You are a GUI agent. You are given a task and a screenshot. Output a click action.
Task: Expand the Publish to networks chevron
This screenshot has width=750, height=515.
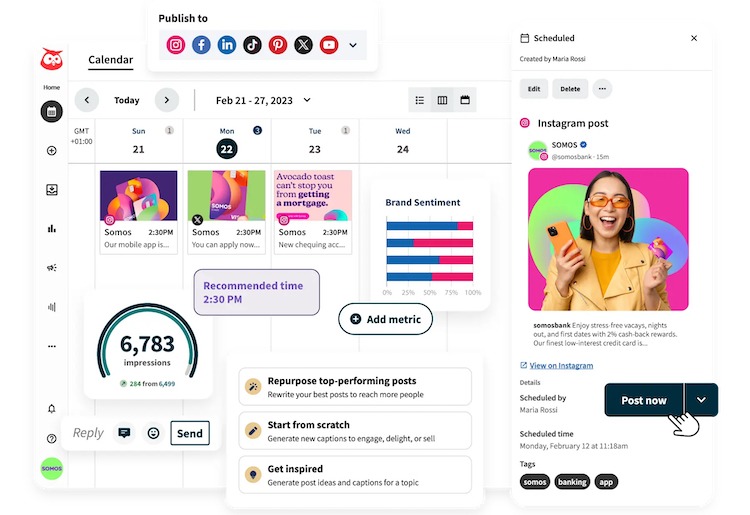pyautogui.click(x=353, y=45)
